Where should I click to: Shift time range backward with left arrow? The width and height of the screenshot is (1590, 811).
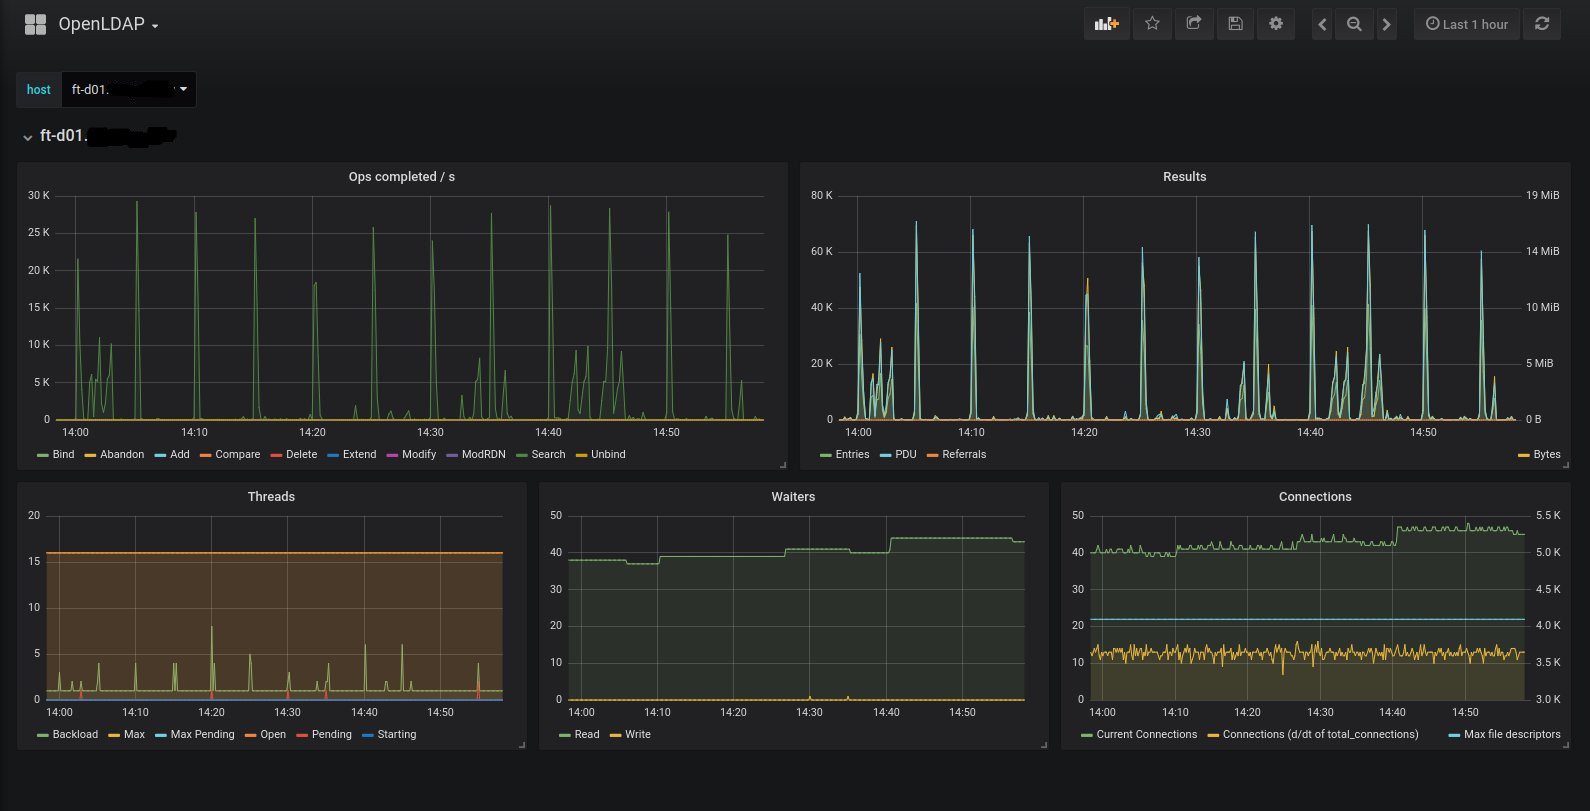pyautogui.click(x=1322, y=24)
